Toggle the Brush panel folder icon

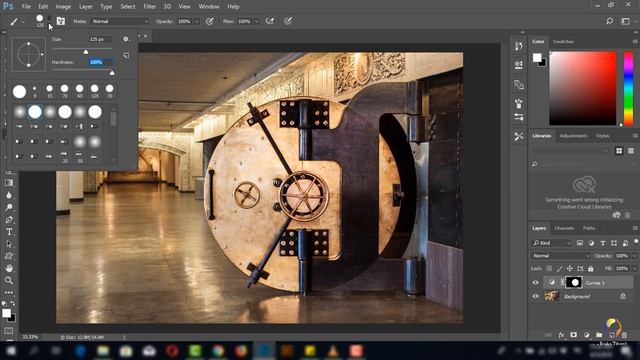[x=61, y=21]
